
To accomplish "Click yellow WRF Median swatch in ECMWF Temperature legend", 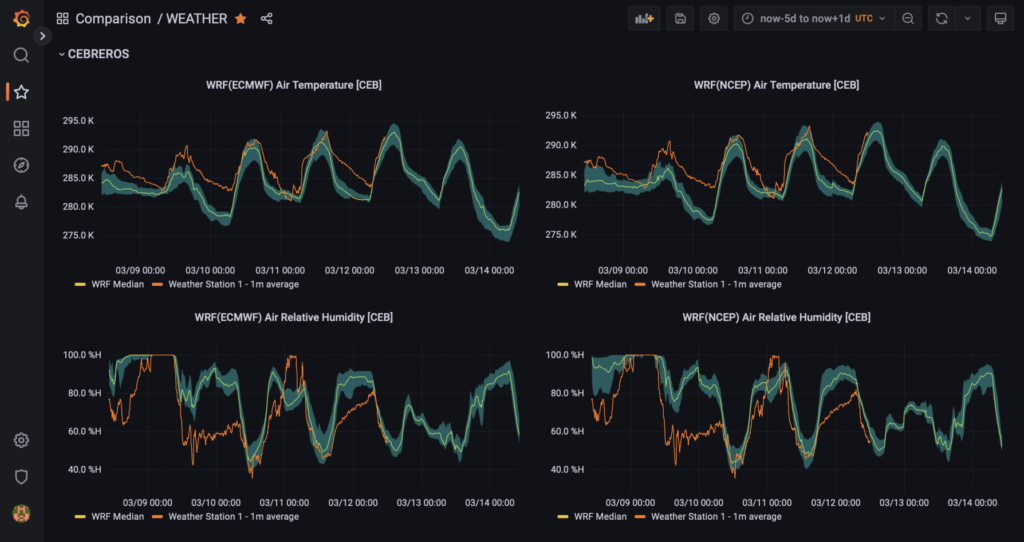I will [80, 285].
